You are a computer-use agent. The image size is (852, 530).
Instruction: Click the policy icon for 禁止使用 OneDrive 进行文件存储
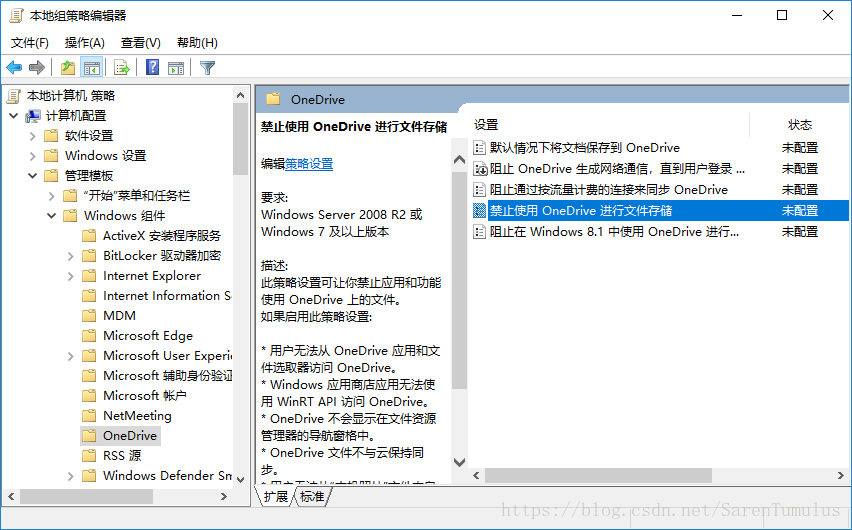tap(479, 210)
